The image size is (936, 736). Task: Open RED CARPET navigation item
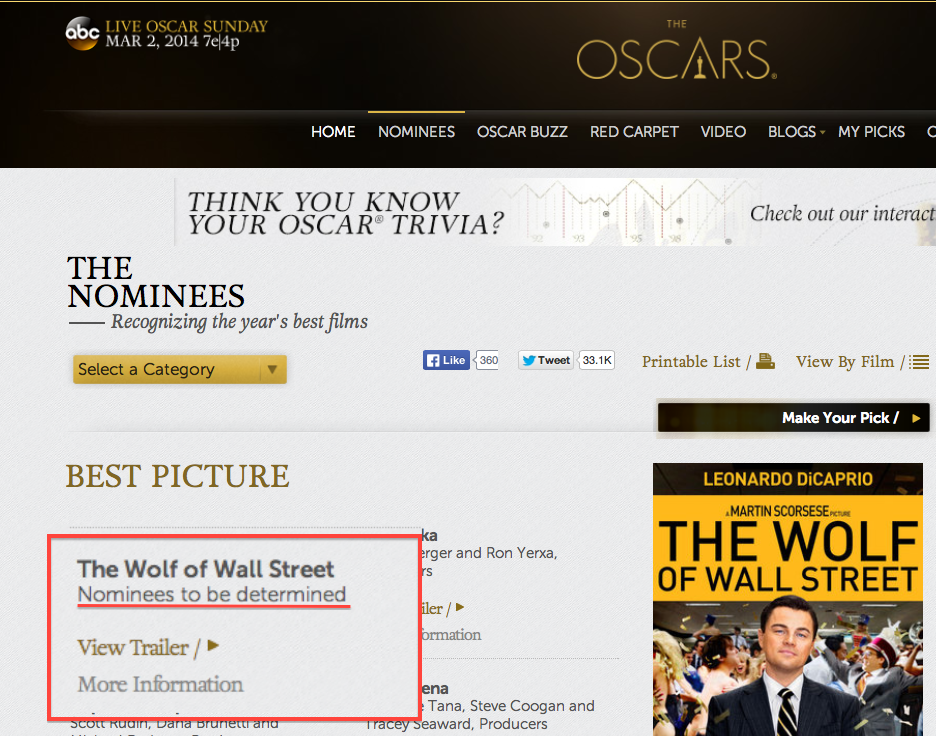634,132
